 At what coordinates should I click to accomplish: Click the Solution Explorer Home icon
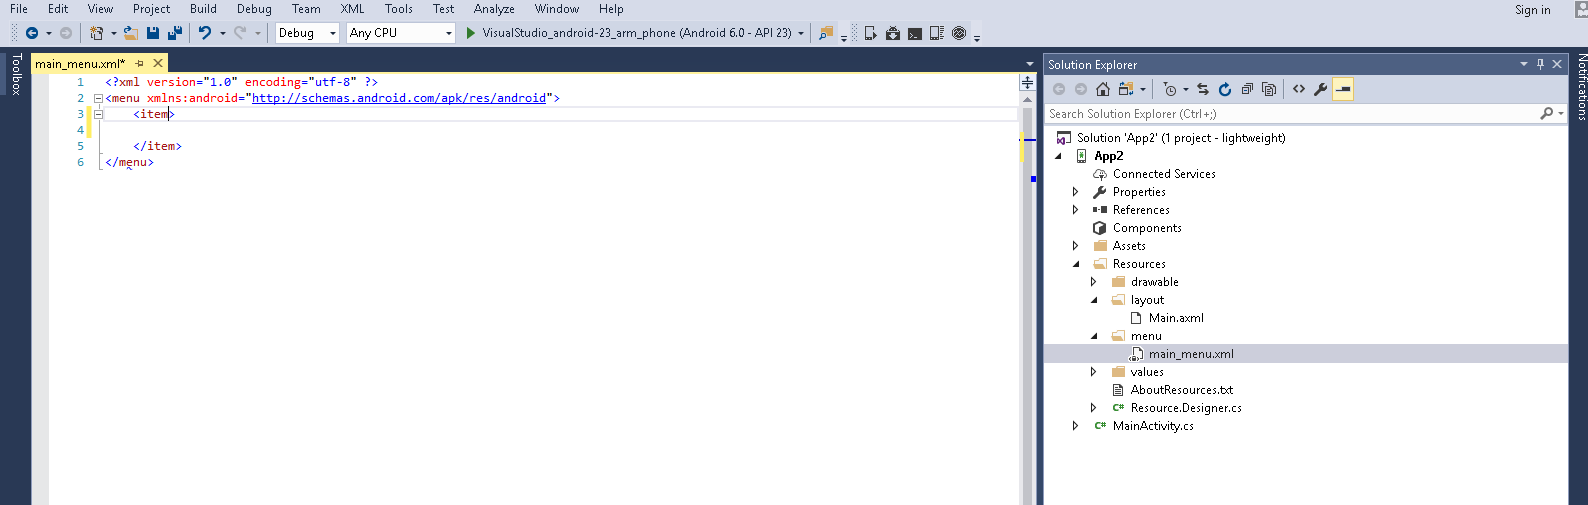(x=1103, y=89)
